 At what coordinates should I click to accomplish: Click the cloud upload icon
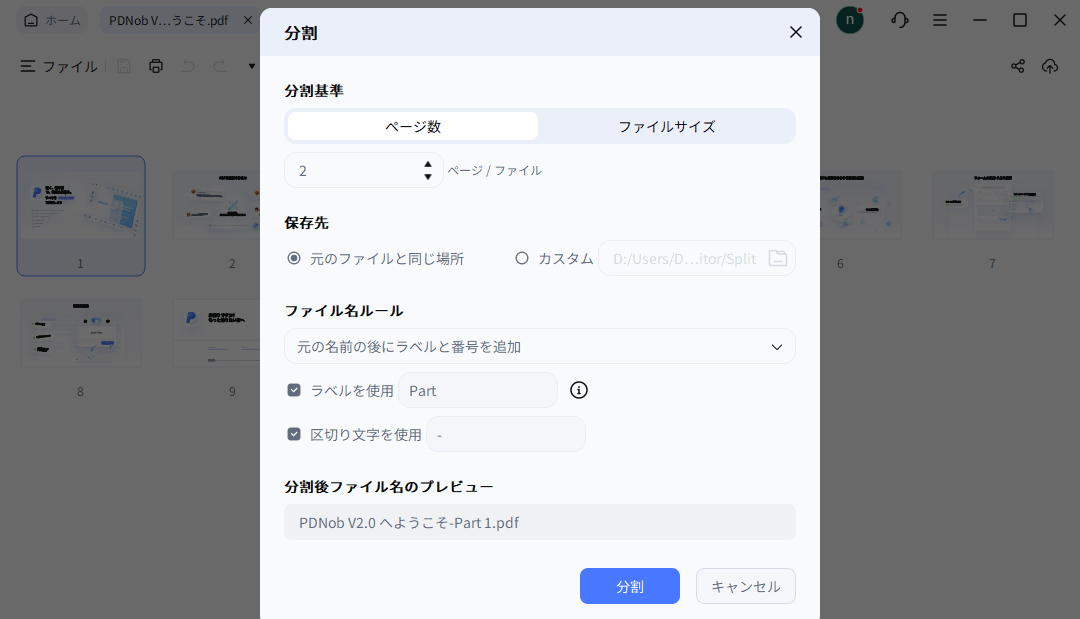[1050, 65]
